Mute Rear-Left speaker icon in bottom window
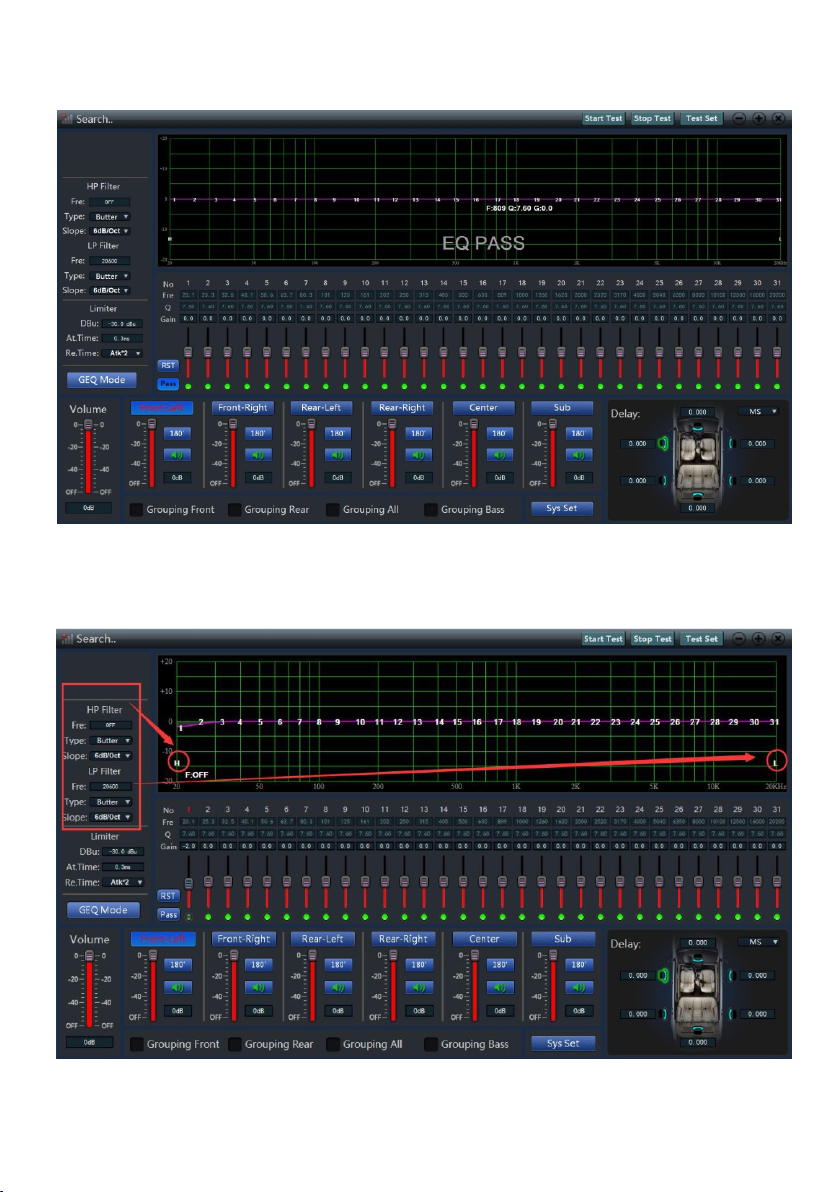 click(338, 988)
